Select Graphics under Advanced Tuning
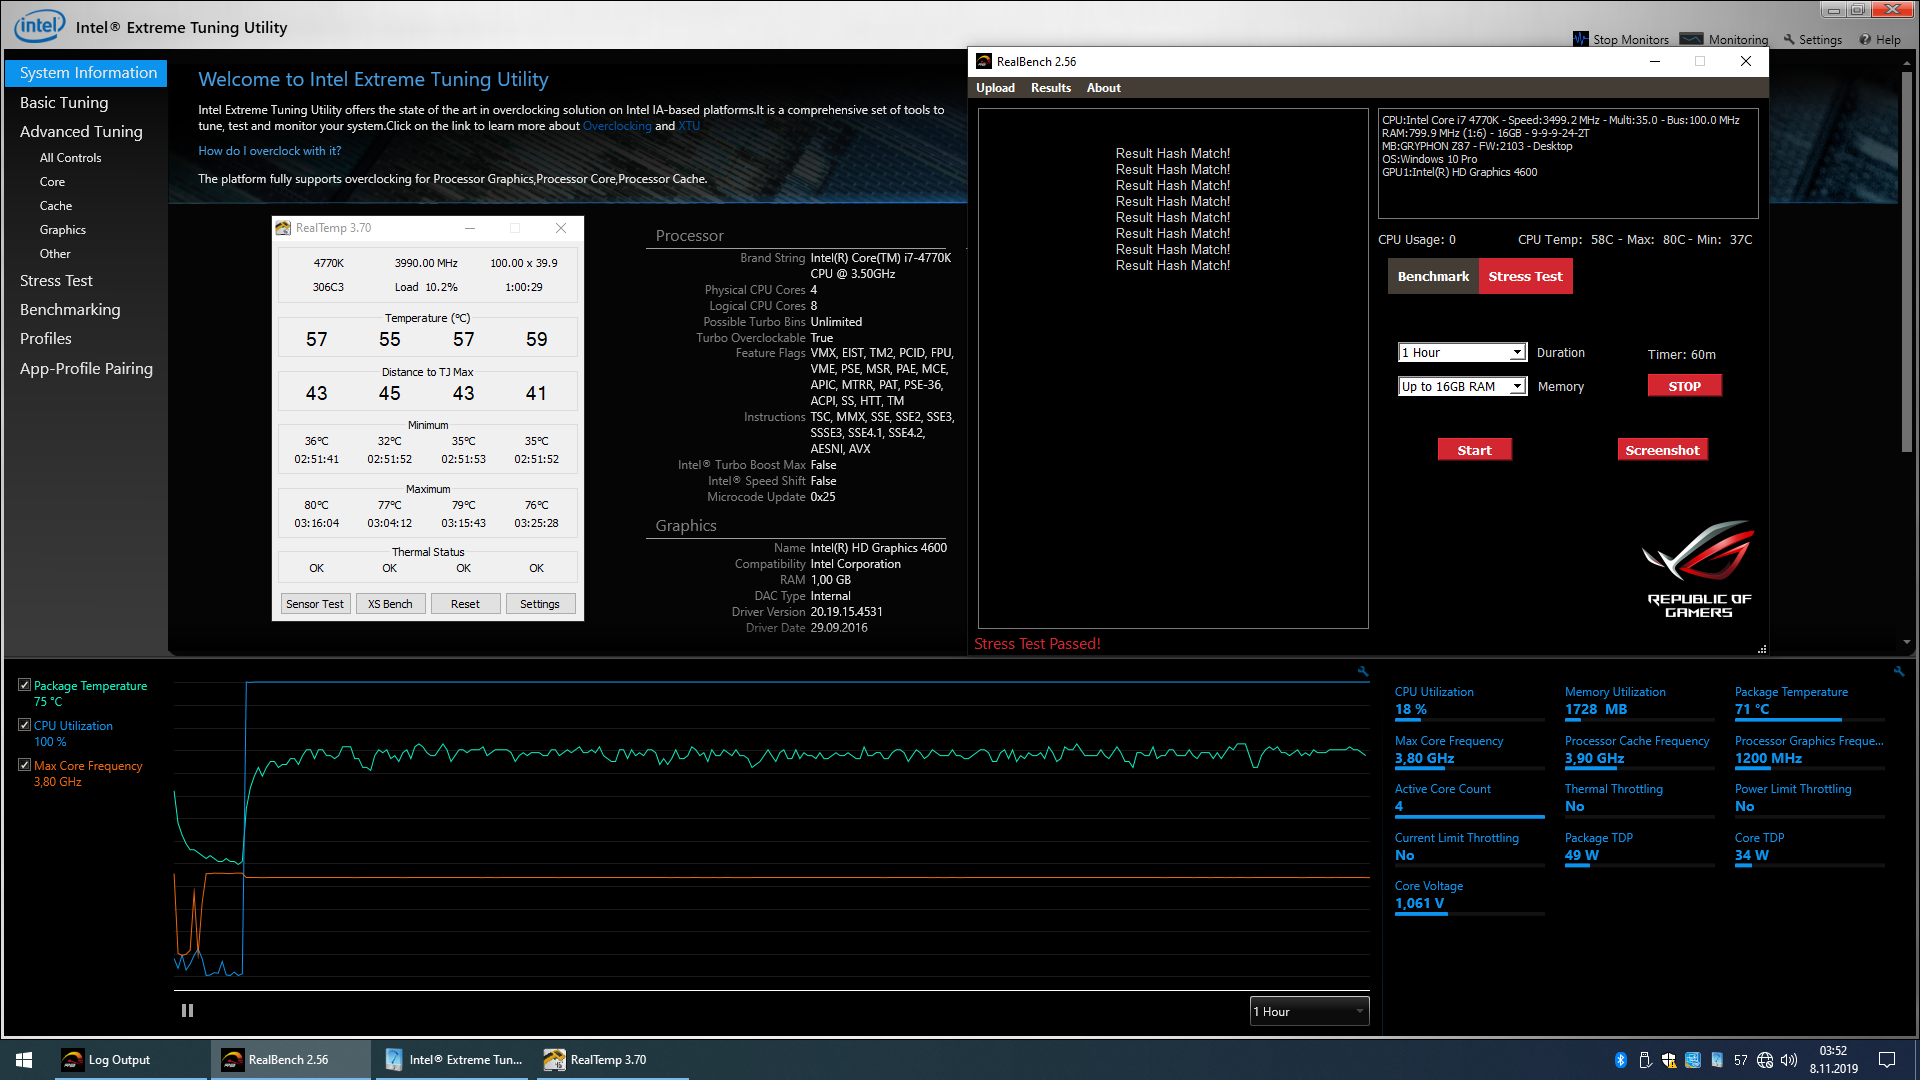Viewport: 1920px width, 1080px height. coord(63,230)
